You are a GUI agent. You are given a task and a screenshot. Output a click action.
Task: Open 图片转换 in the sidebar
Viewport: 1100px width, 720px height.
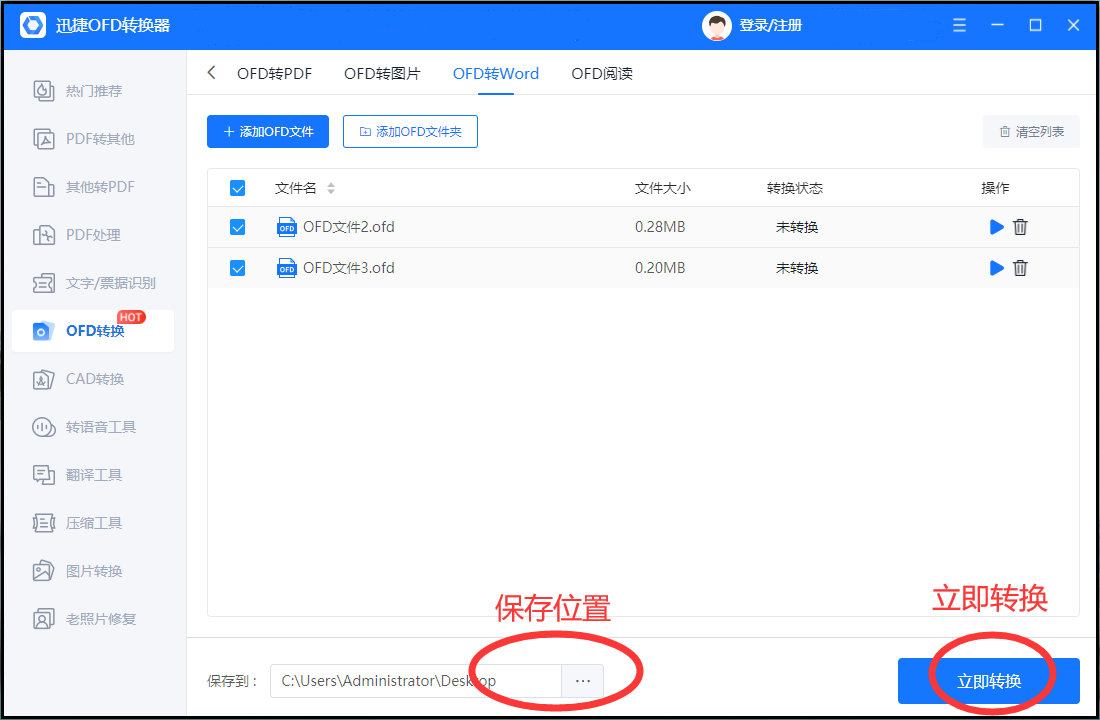93,571
